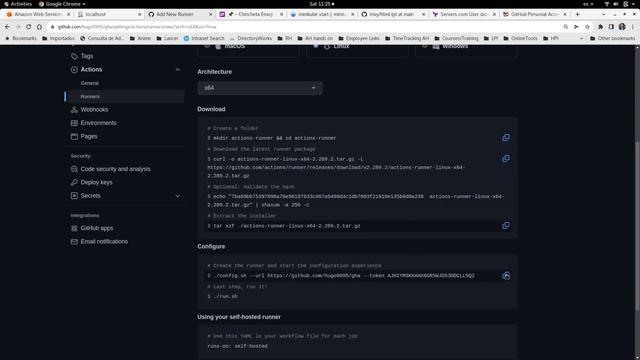
Task: Open the clock calendar in top bar
Action: 322,4
